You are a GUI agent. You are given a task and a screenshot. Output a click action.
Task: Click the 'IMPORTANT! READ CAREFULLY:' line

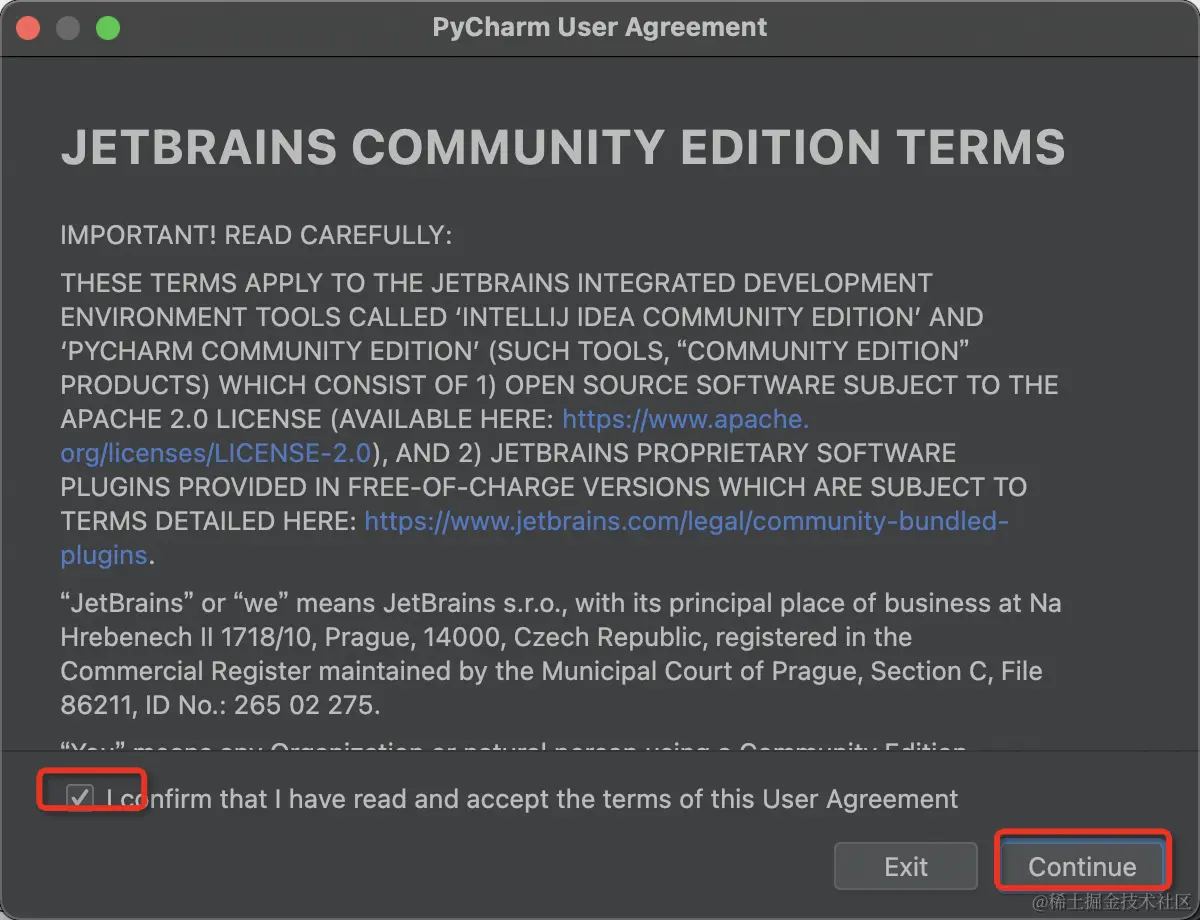(256, 235)
